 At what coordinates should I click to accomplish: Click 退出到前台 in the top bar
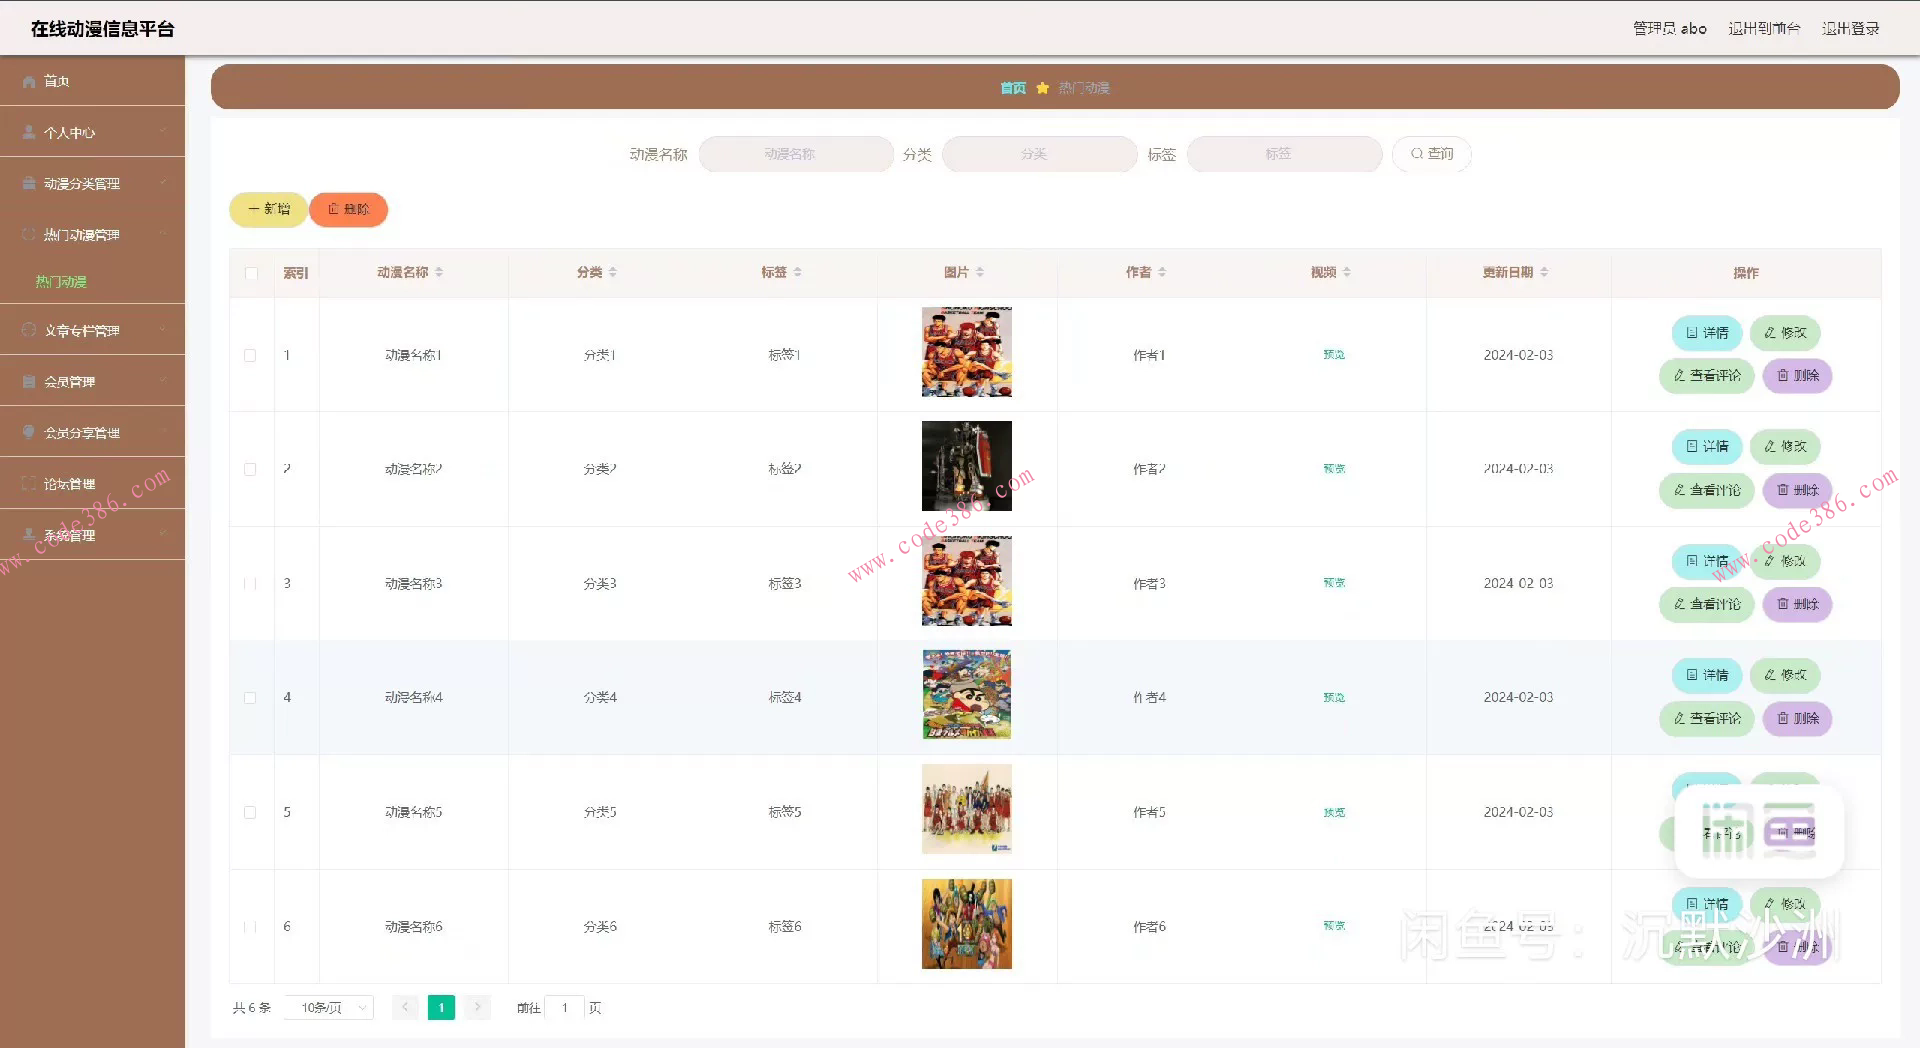pos(1764,28)
